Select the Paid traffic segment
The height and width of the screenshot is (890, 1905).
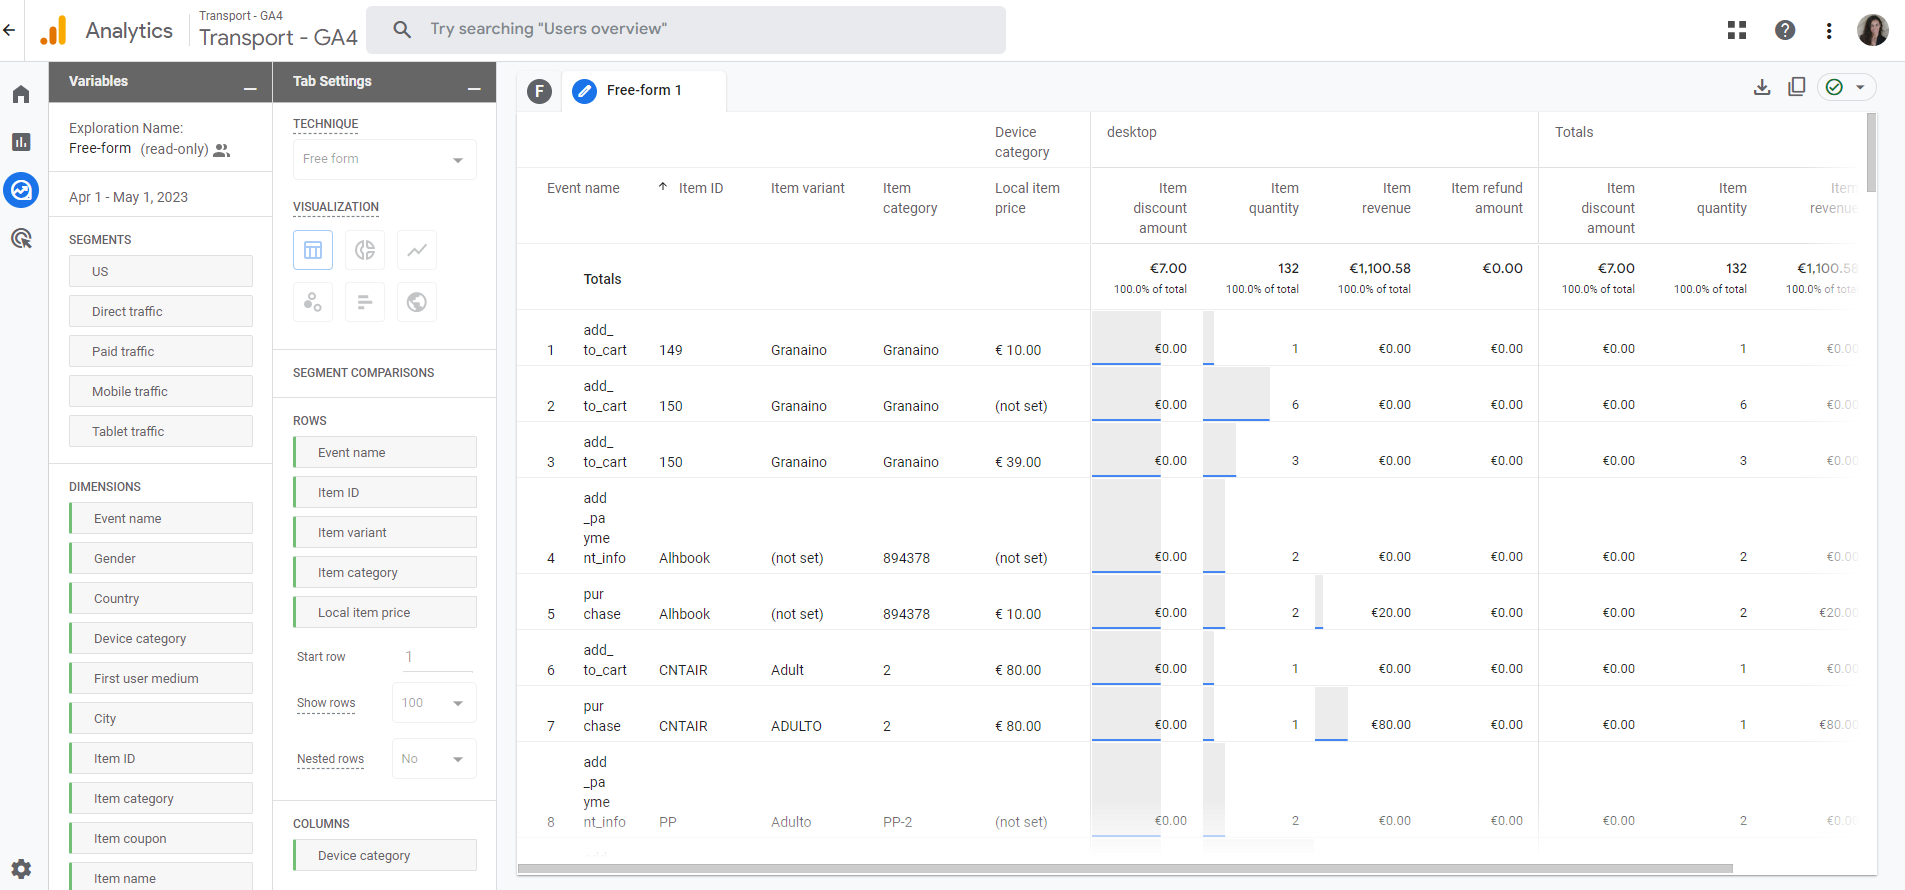[161, 351]
